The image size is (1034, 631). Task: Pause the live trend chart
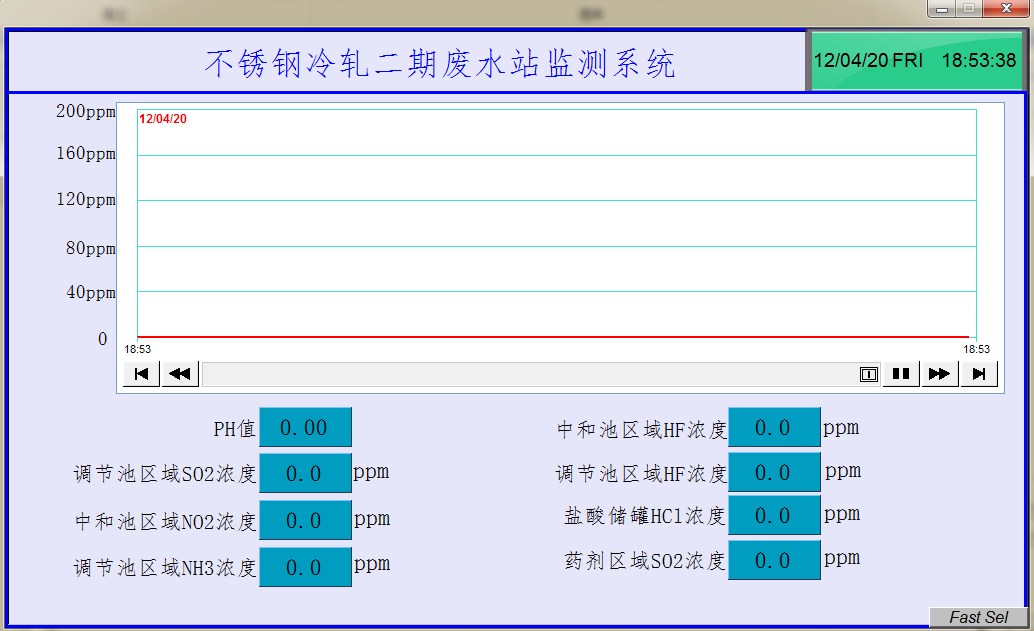(x=901, y=374)
